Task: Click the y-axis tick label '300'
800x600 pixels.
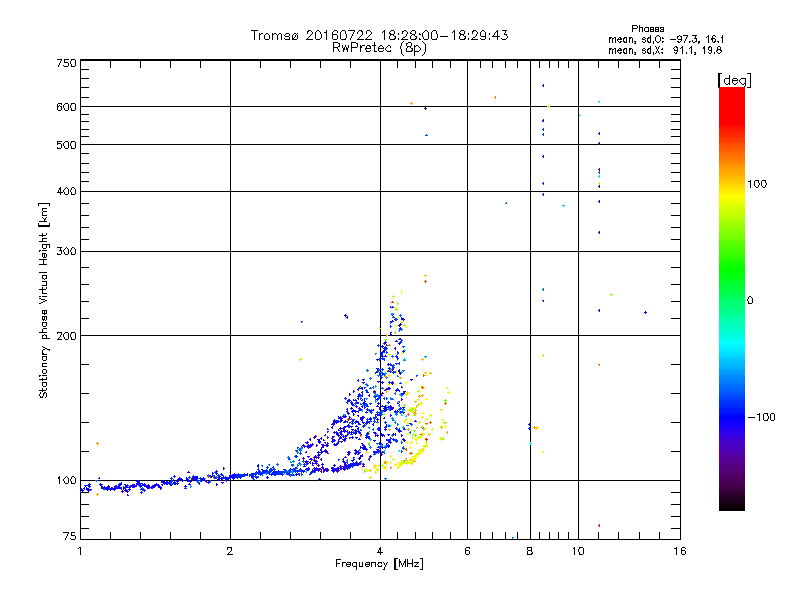Action: click(x=66, y=251)
